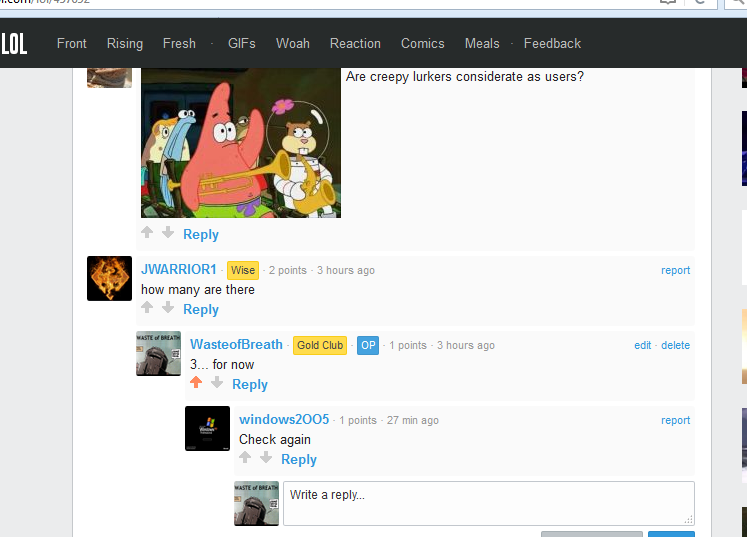Click '3 hours ago' timestamp on JWARRIOR1's comment

[x=346, y=270]
